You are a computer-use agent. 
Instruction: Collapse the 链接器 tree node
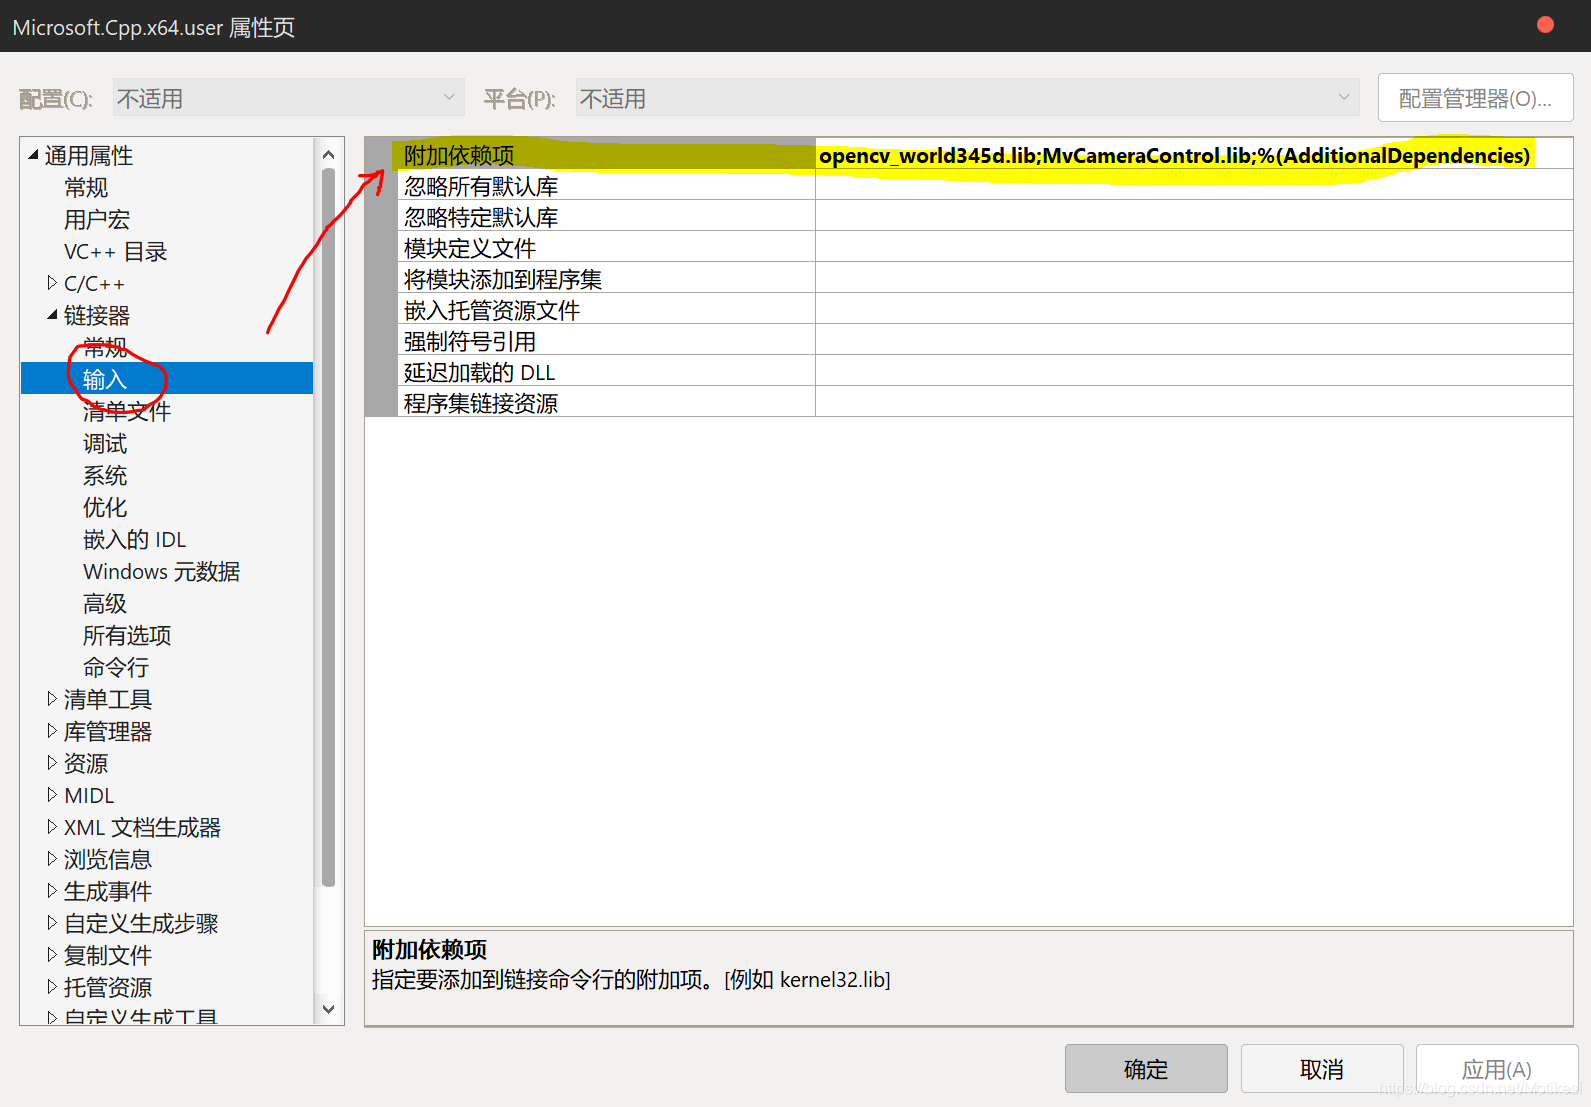pos(52,315)
